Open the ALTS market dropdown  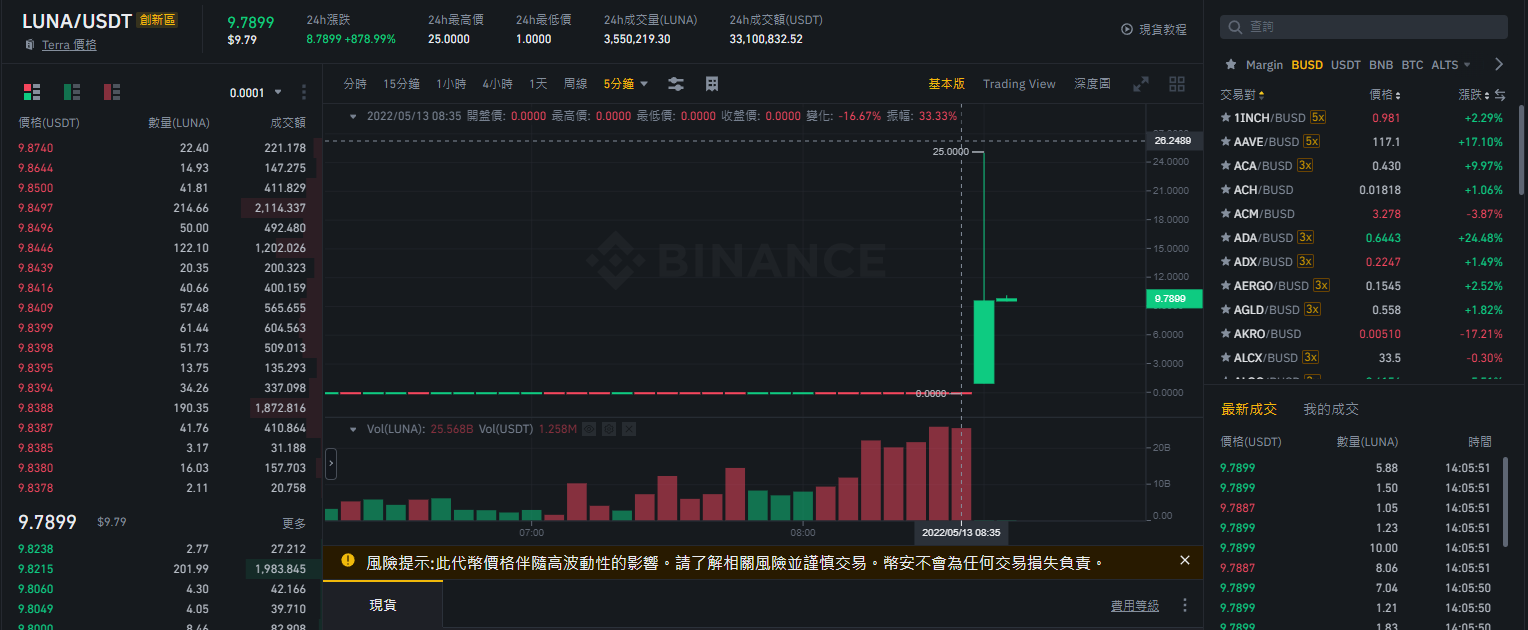pos(1451,64)
